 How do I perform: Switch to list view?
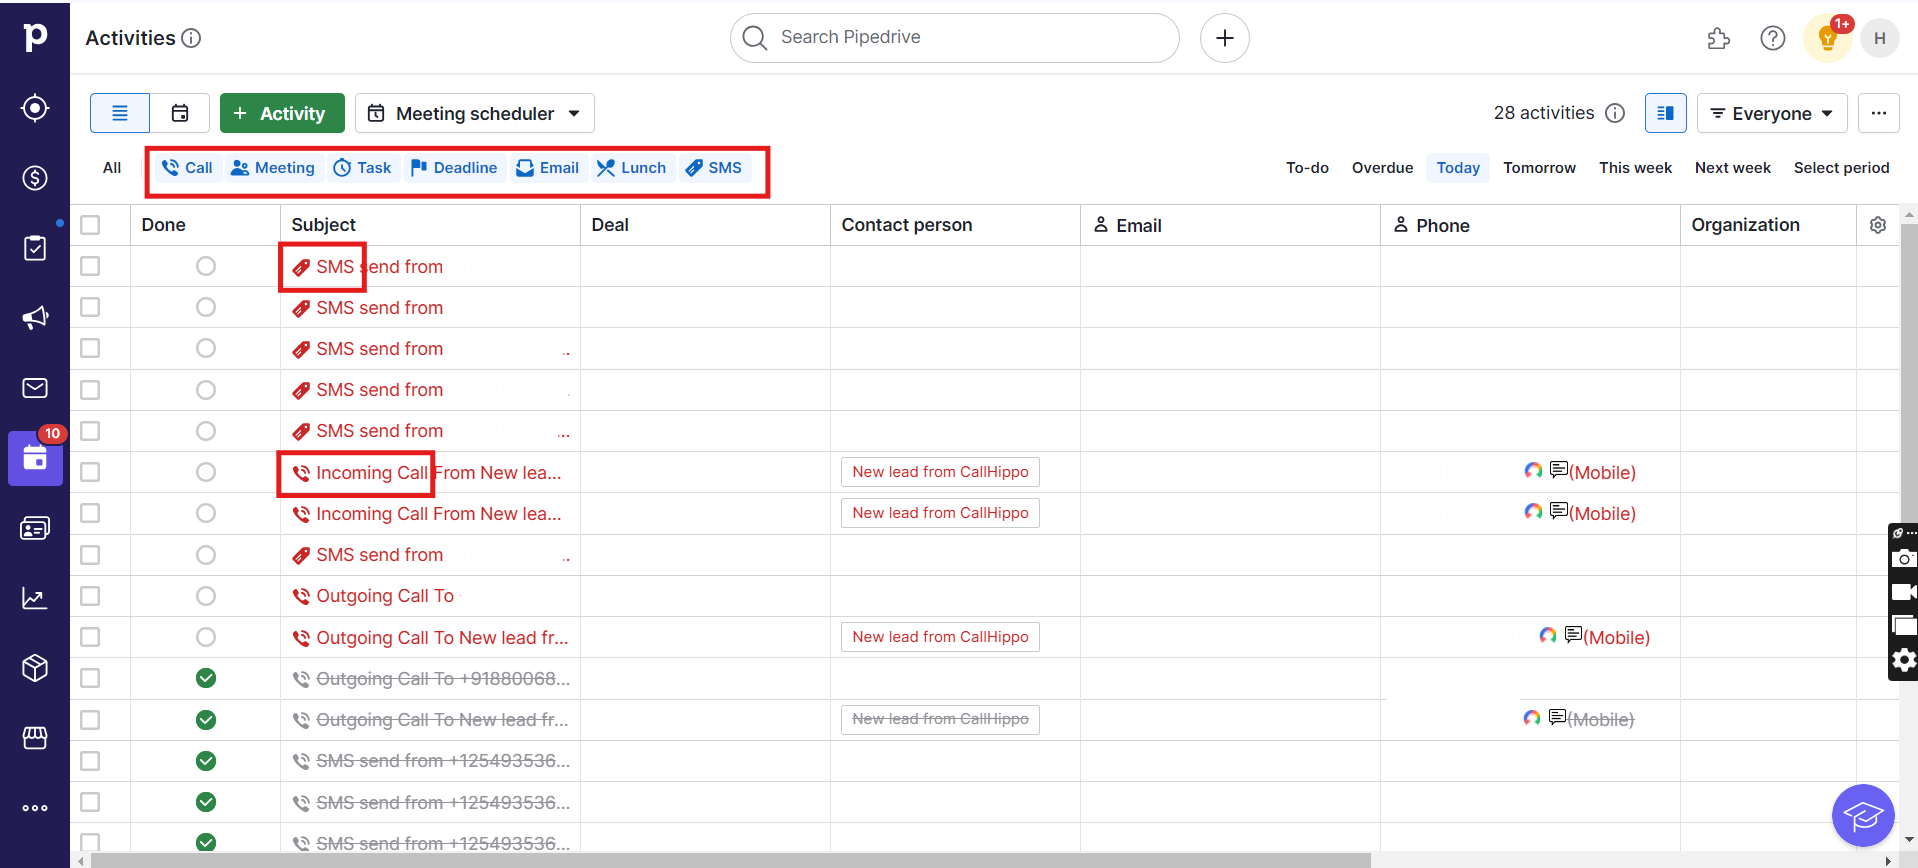click(x=120, y=113)
